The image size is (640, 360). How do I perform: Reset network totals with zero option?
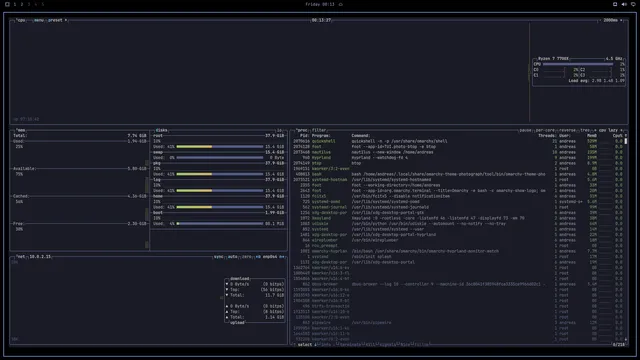247,257
